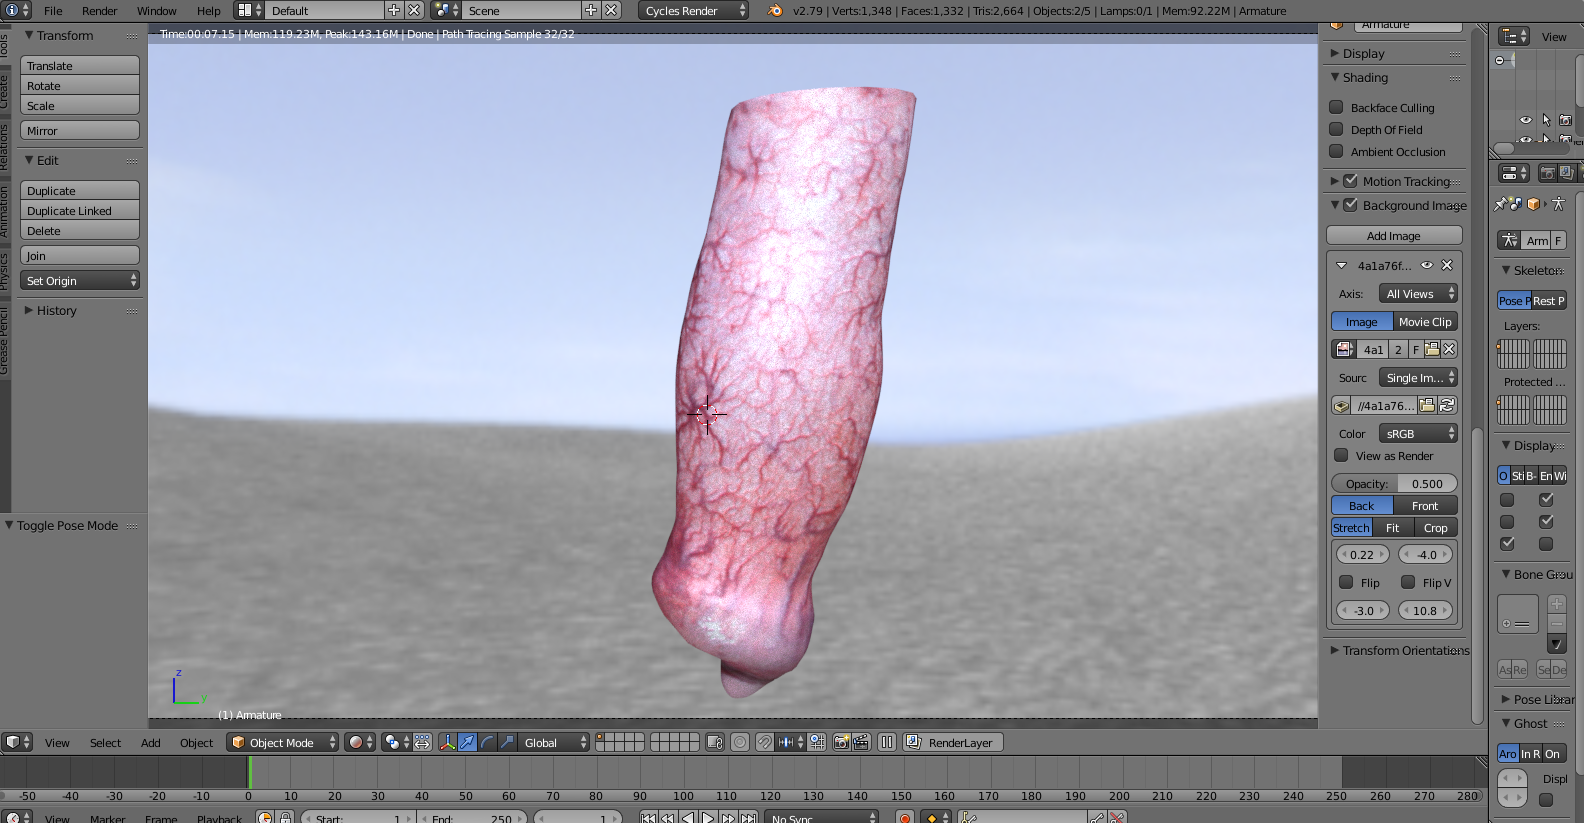Pin the properties context with pin icon
Viewport: 1584px width, 823px height.
tap(1501, 204)
